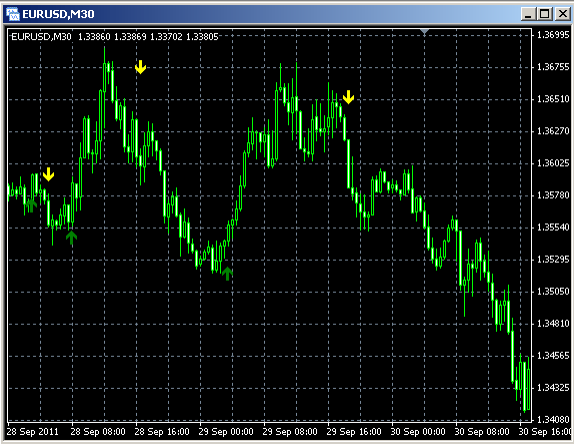Click the time label 28 Sep 2011
Image resolution: width=574 pixels, height=444 pixels.
[33, 432]
